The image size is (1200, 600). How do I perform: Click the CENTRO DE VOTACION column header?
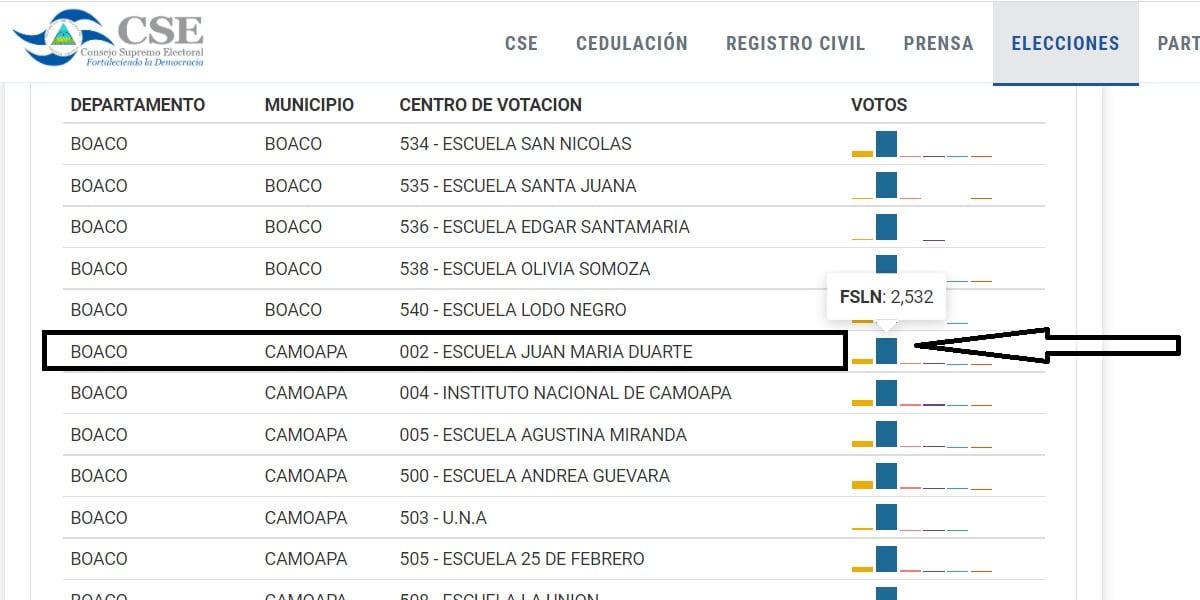pyautogui.click(x=490, y=105)
